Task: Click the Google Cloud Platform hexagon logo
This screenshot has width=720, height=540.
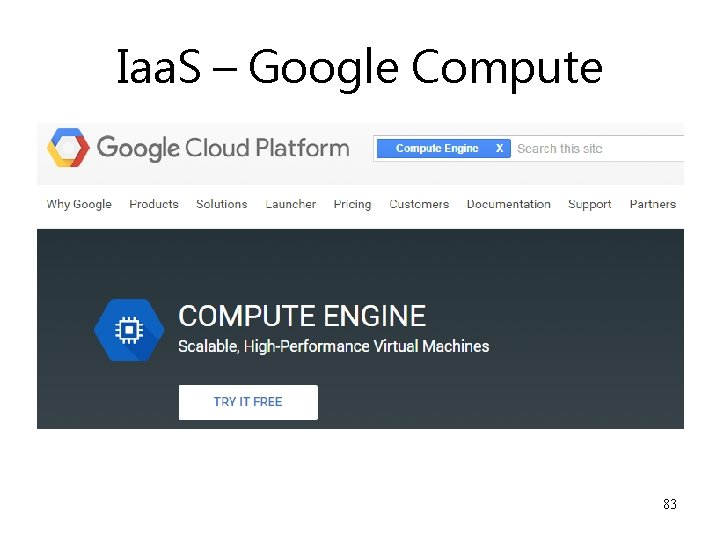Action: click(x=68, y=148)
